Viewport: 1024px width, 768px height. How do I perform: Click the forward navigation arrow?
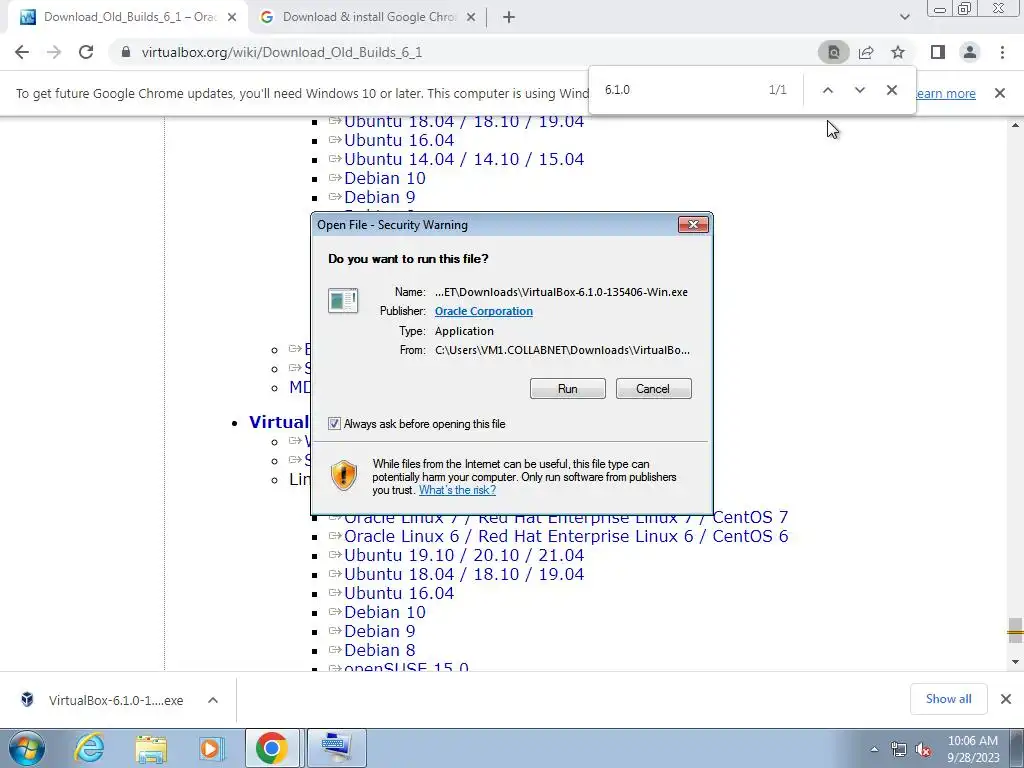[54, 52]
